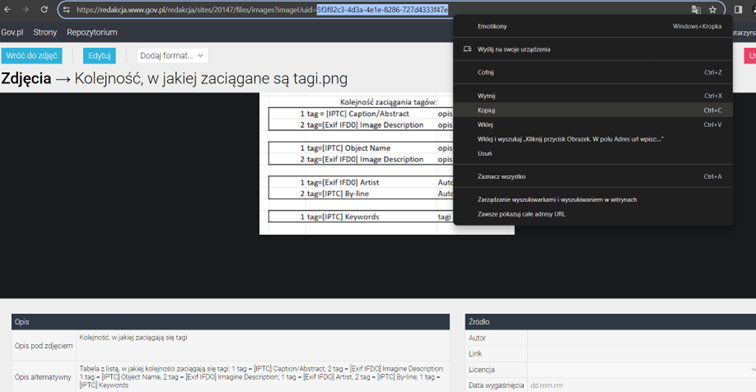The height and width of the screenshot is (392, 756).
Task: Choose Emotikony from the context menu
Action: [x=593, y=27]
